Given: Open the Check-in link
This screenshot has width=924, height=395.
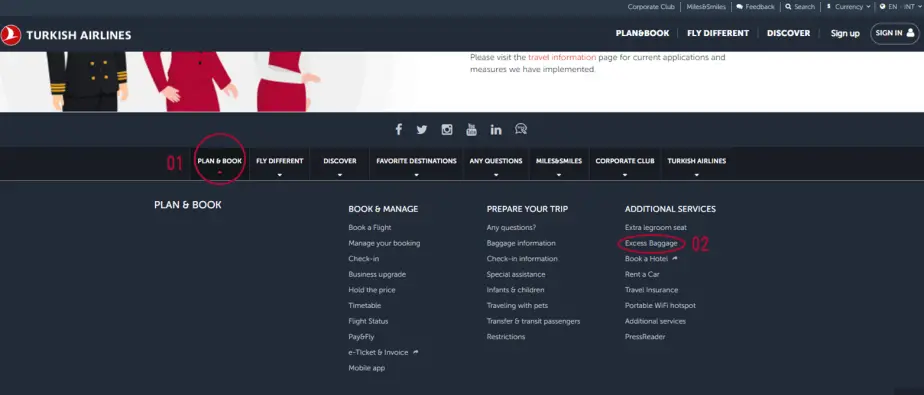Looking at the screenshot, I should pos(364,259).
